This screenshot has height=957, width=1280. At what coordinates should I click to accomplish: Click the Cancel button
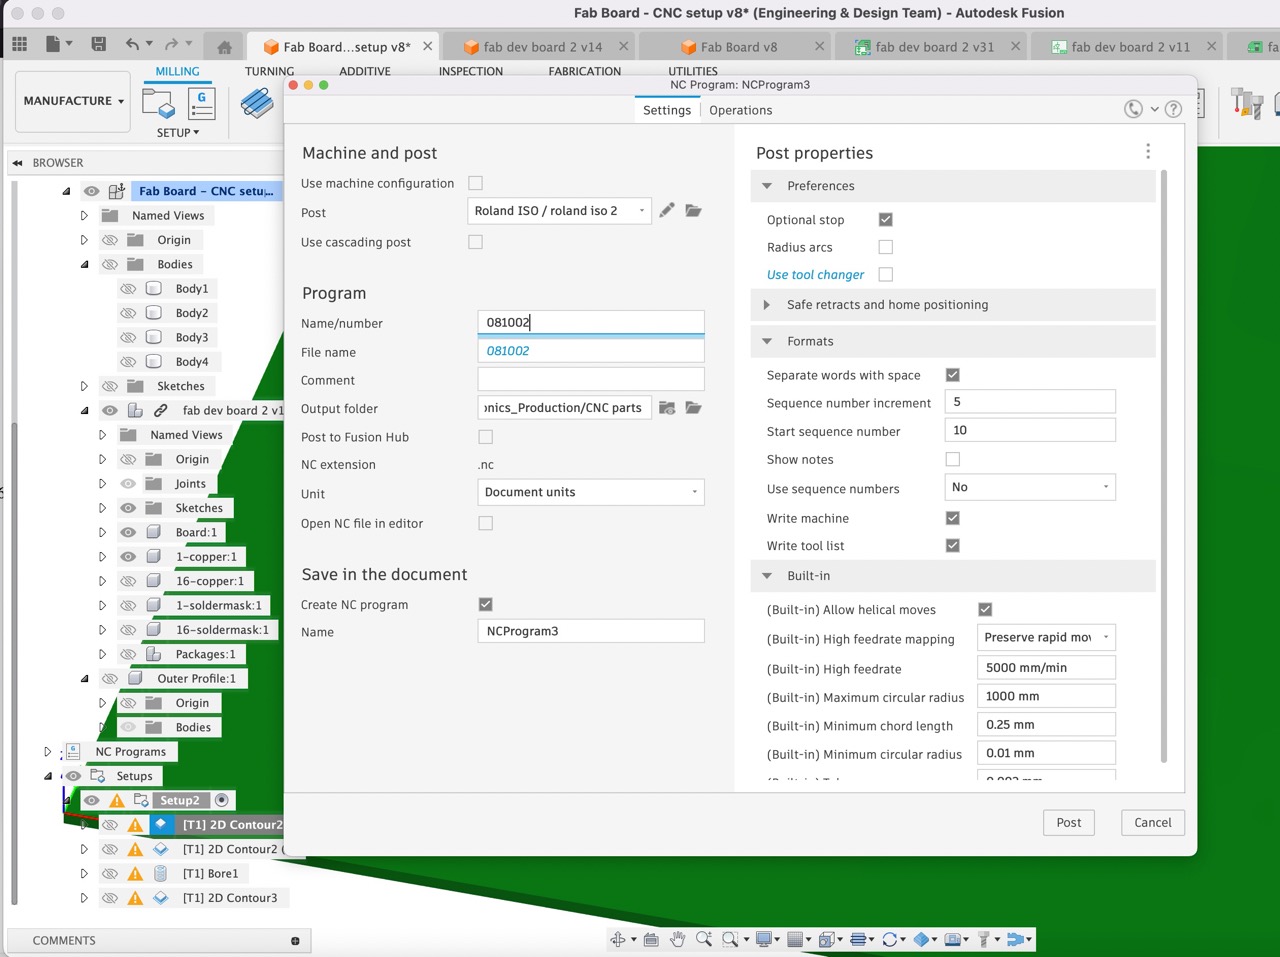coord(1153,823)
